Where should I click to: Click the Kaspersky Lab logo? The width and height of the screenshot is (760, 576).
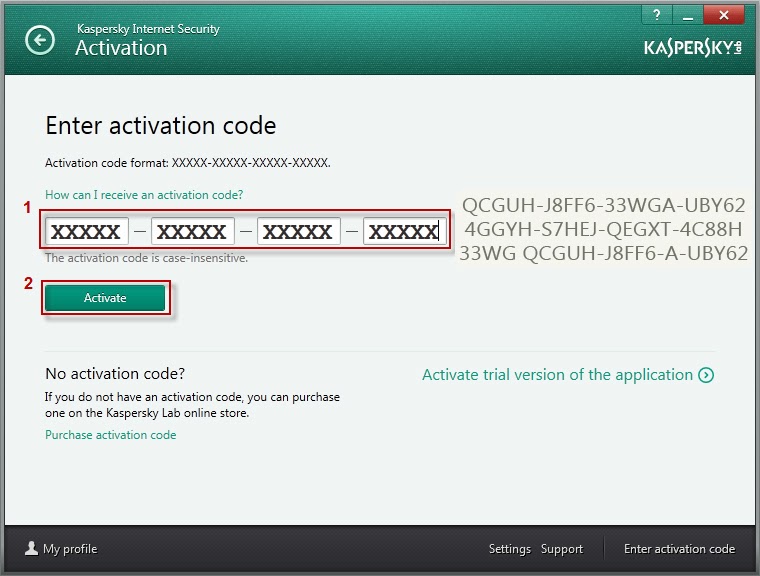(693, 48)
